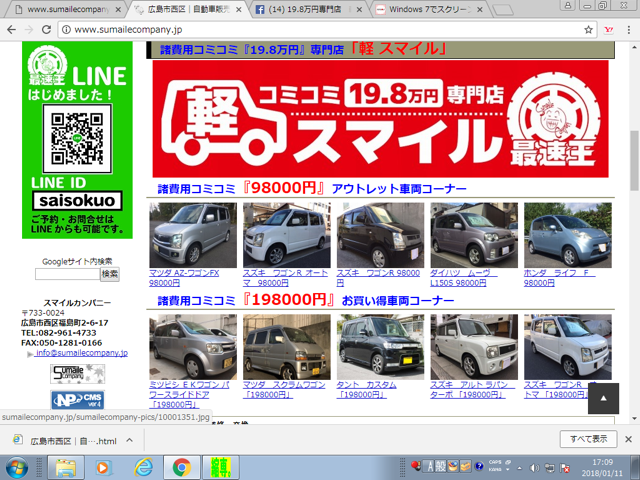
Task: Open Internet Explorer from the taskbar
Action: [144, 467]
